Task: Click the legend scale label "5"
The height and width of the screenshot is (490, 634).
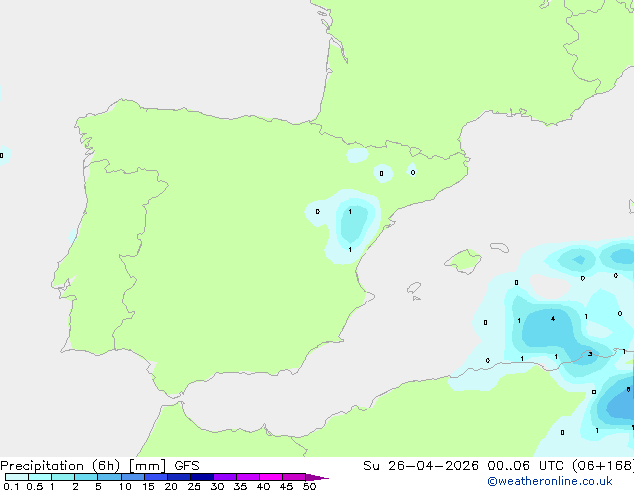Action: click(x=98, y=486)
